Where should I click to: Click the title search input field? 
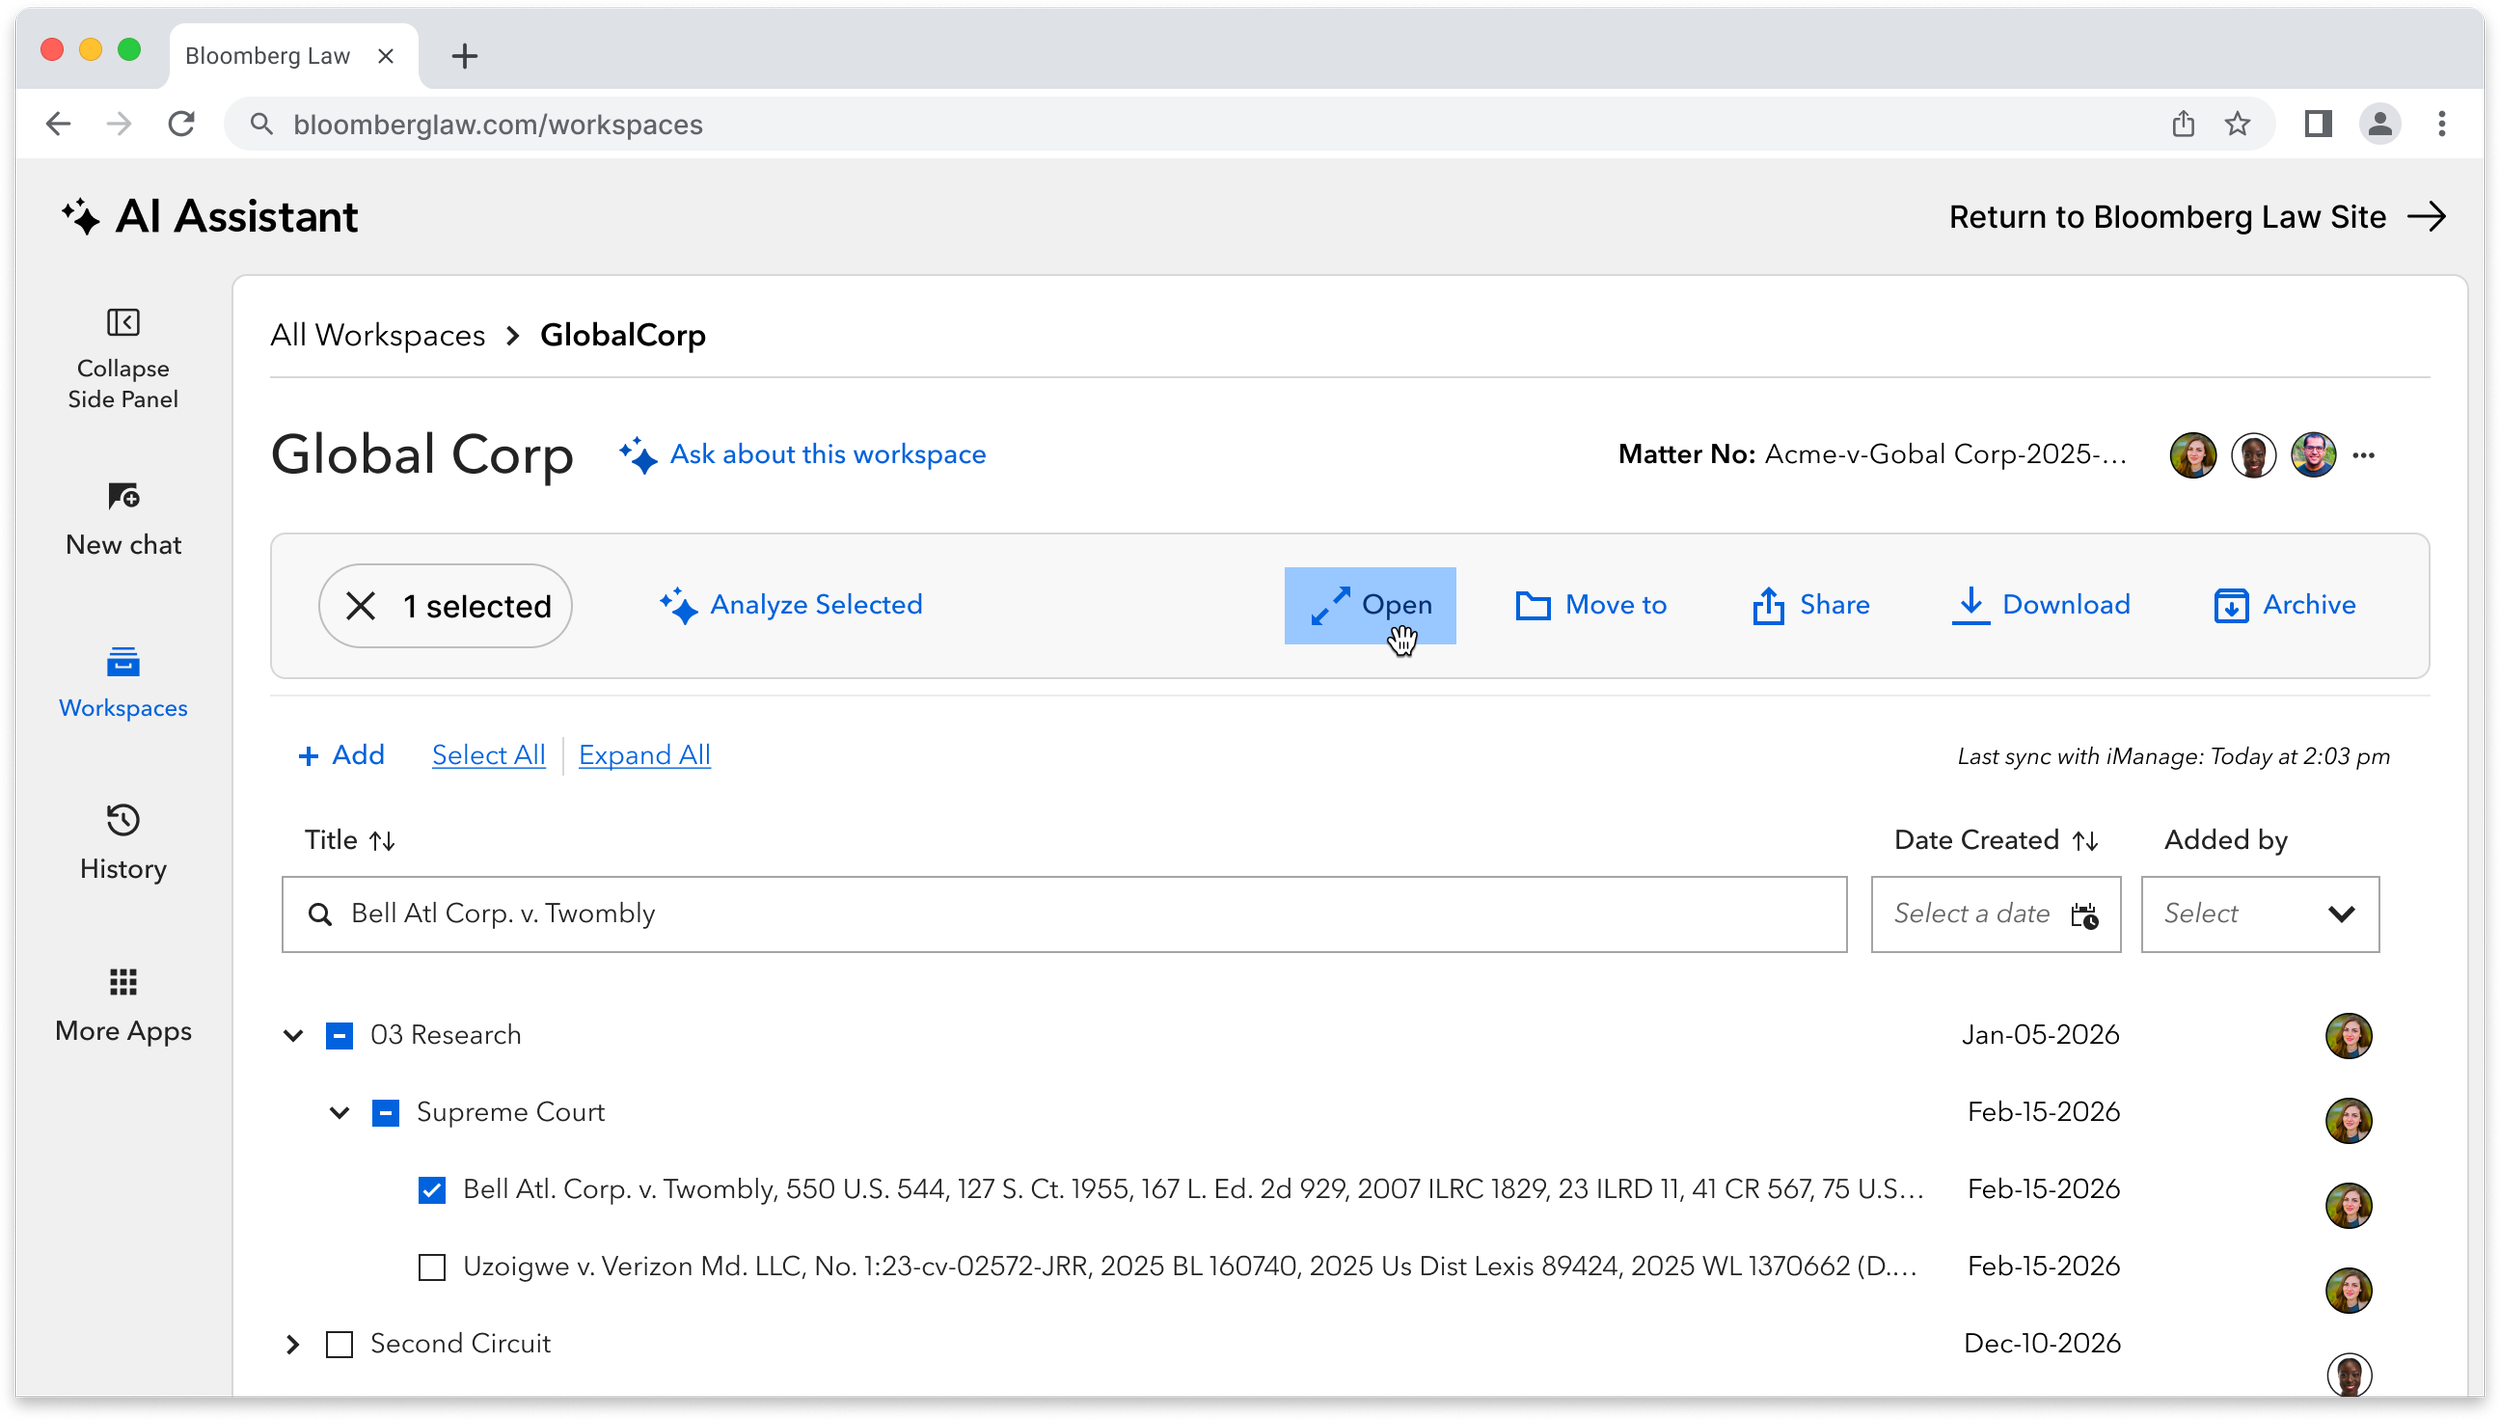(x=1063, y=914)
